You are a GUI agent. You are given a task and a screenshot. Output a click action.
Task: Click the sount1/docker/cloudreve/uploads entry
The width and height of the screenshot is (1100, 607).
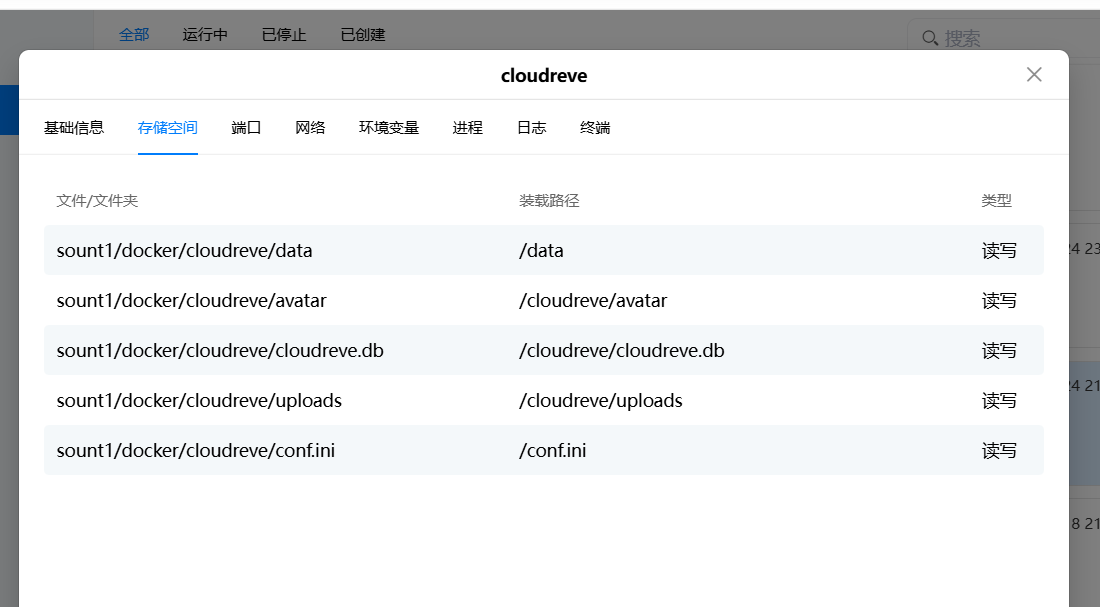[199, 401]
